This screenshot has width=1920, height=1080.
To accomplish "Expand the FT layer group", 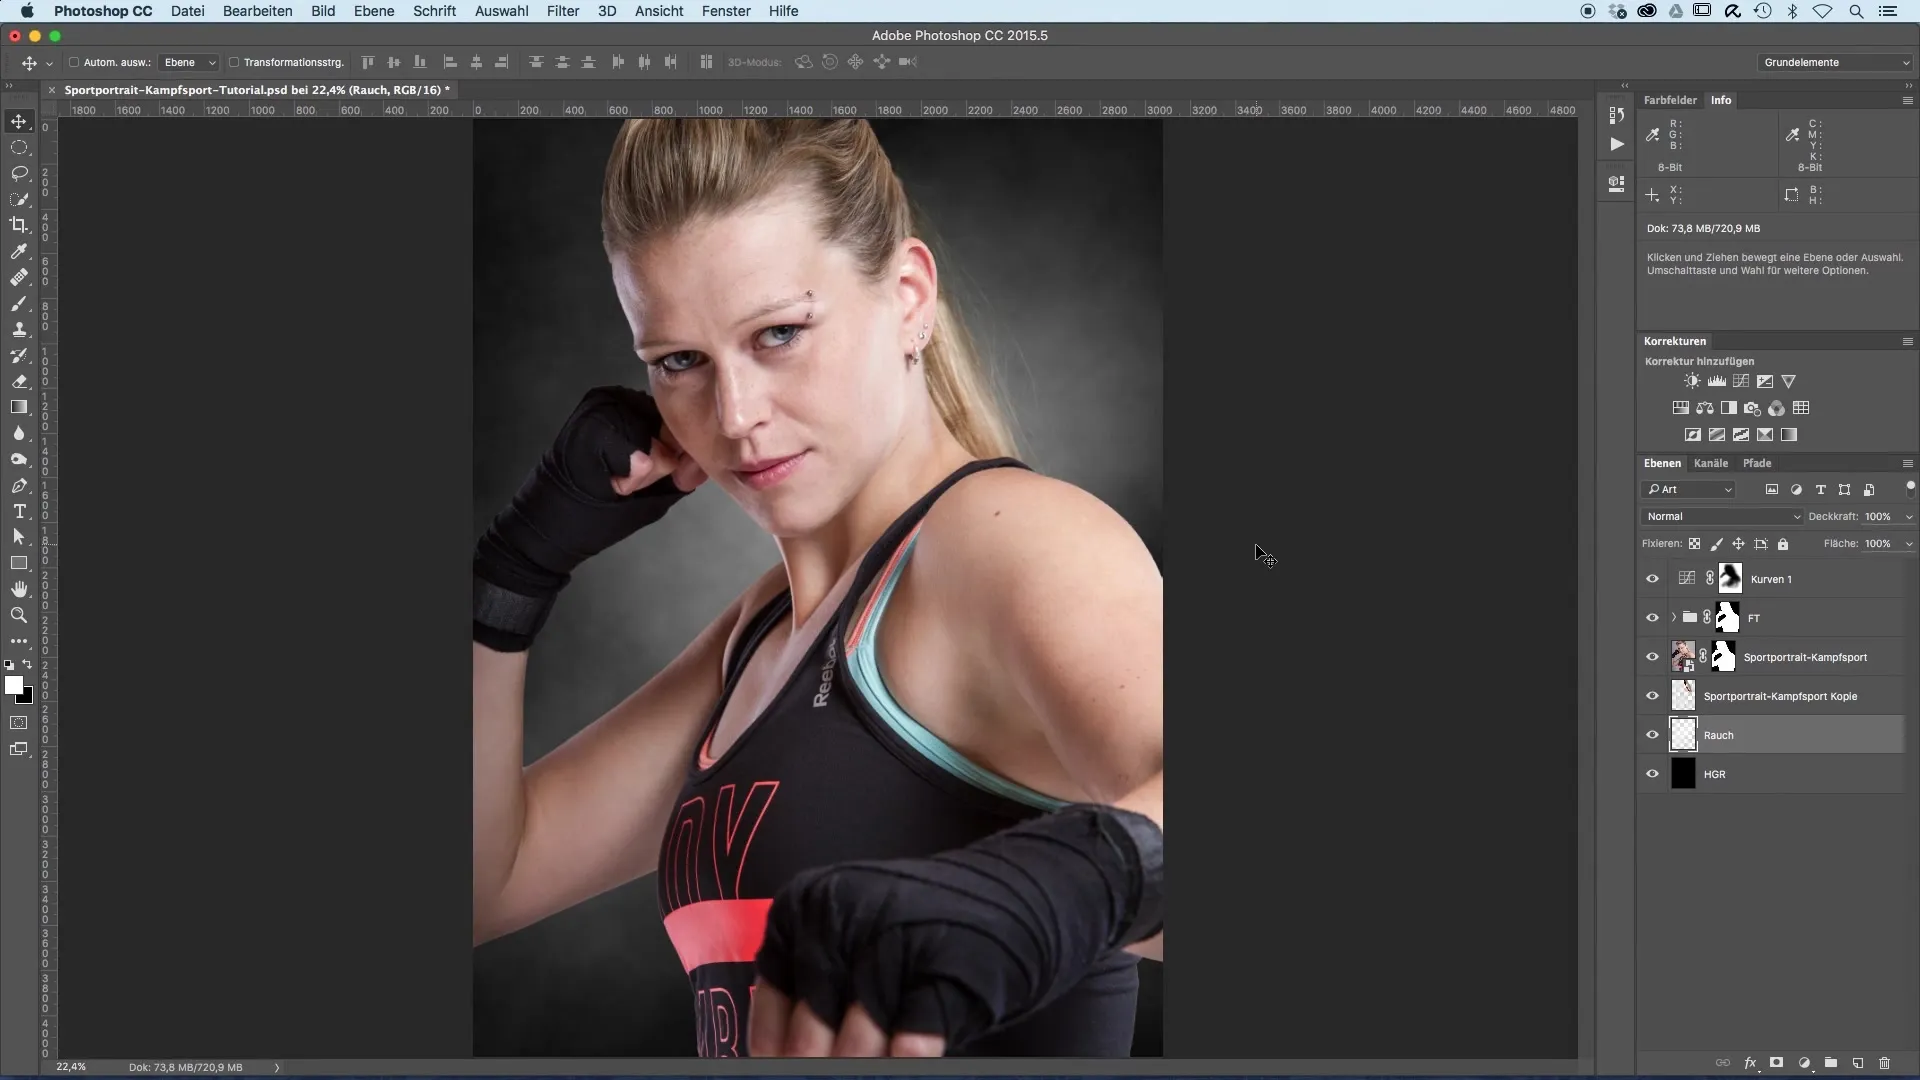I will click(x=1673, y=618).
